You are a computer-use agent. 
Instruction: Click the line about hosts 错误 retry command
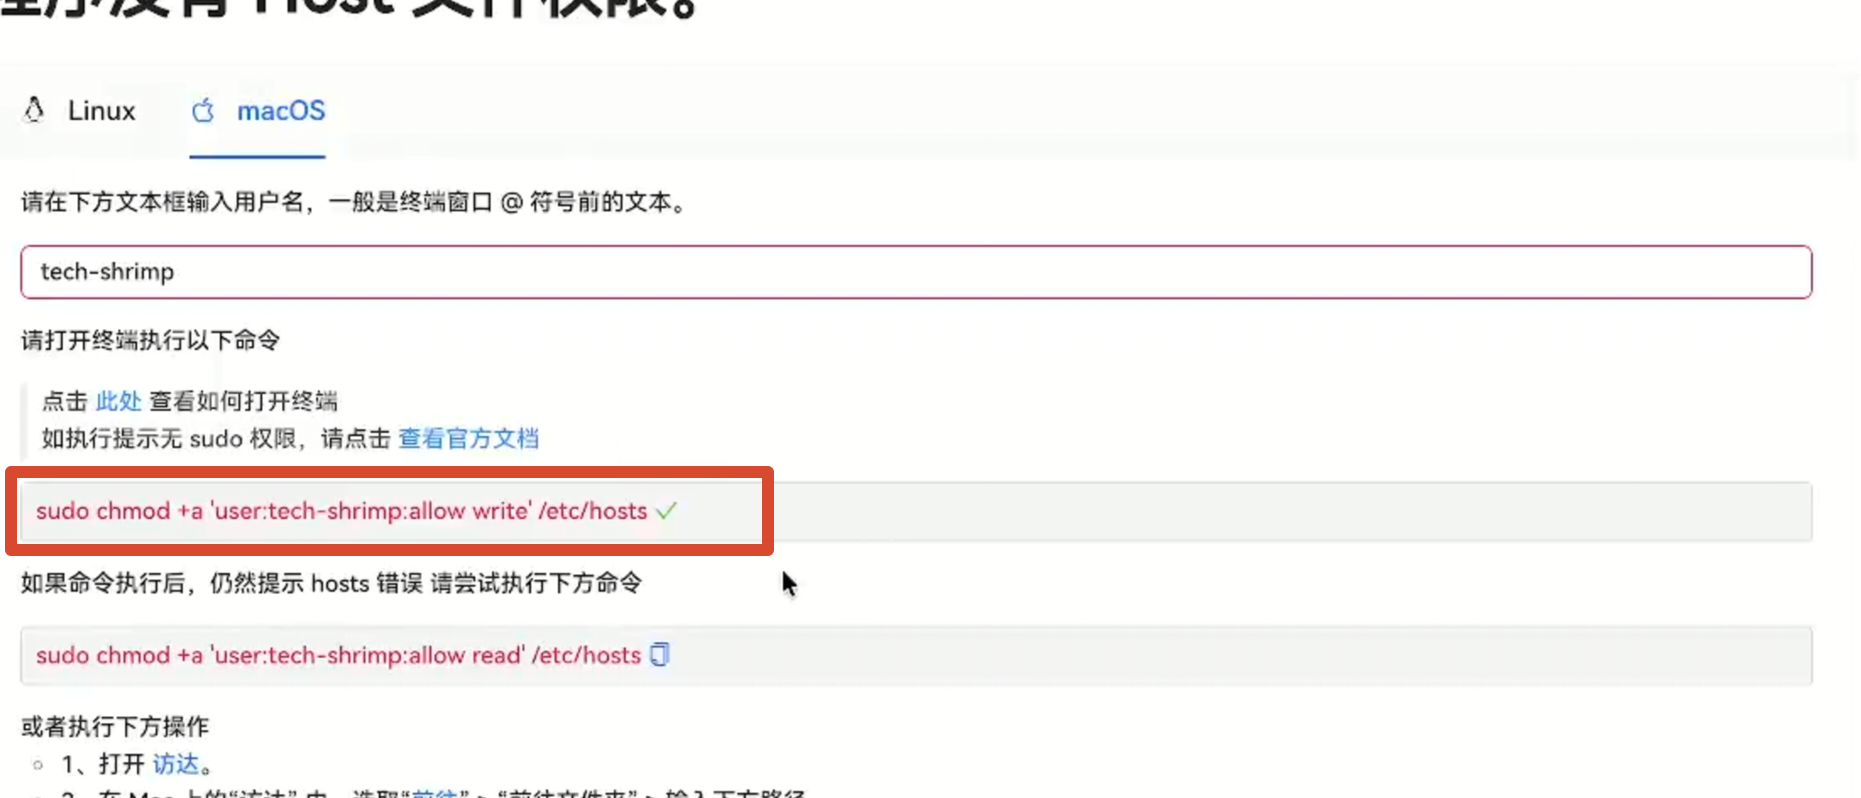pyautogui.click(x=331, y=583)
